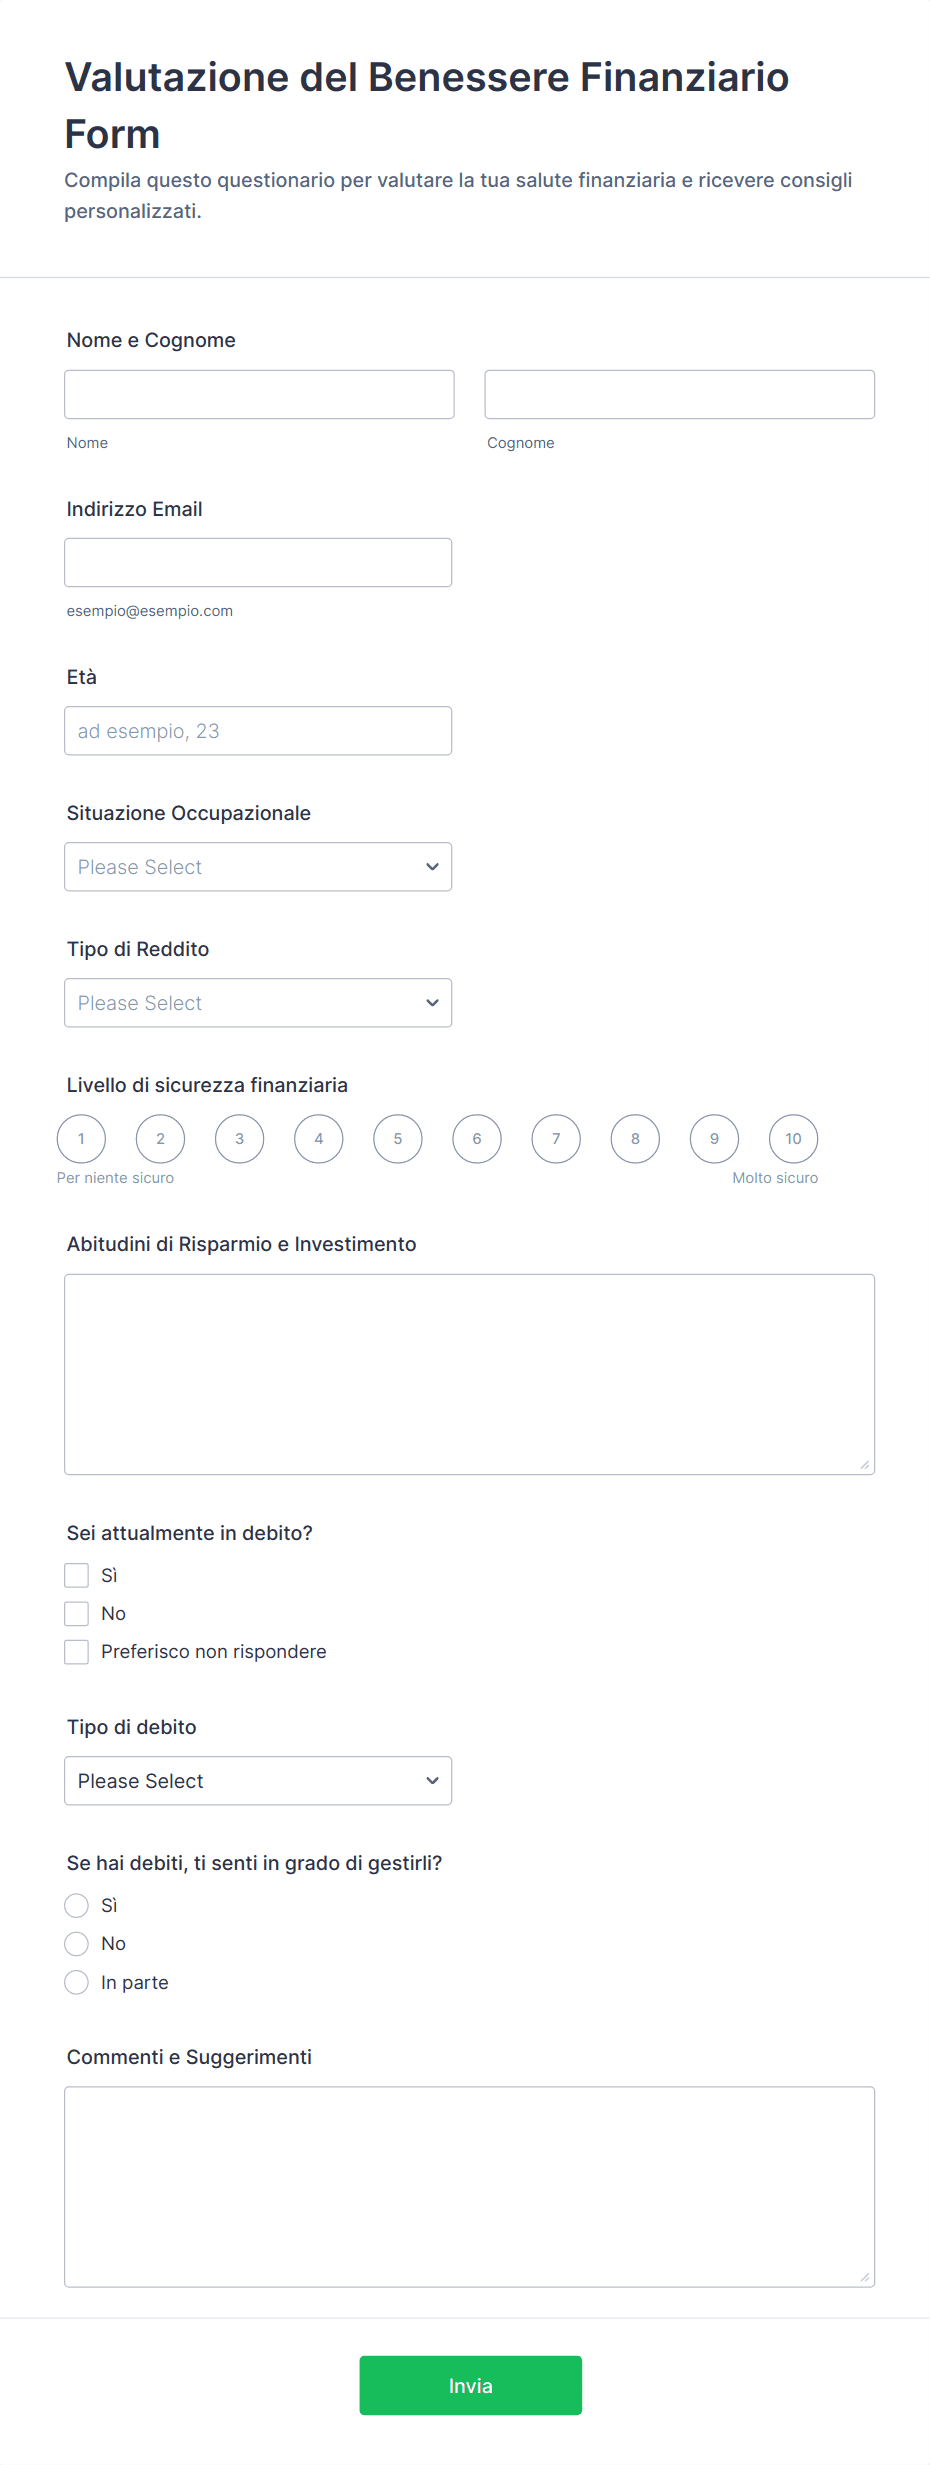The image size is (930, 2465).
Task: Select No radio for managing debts
Action: [77, 1943]
